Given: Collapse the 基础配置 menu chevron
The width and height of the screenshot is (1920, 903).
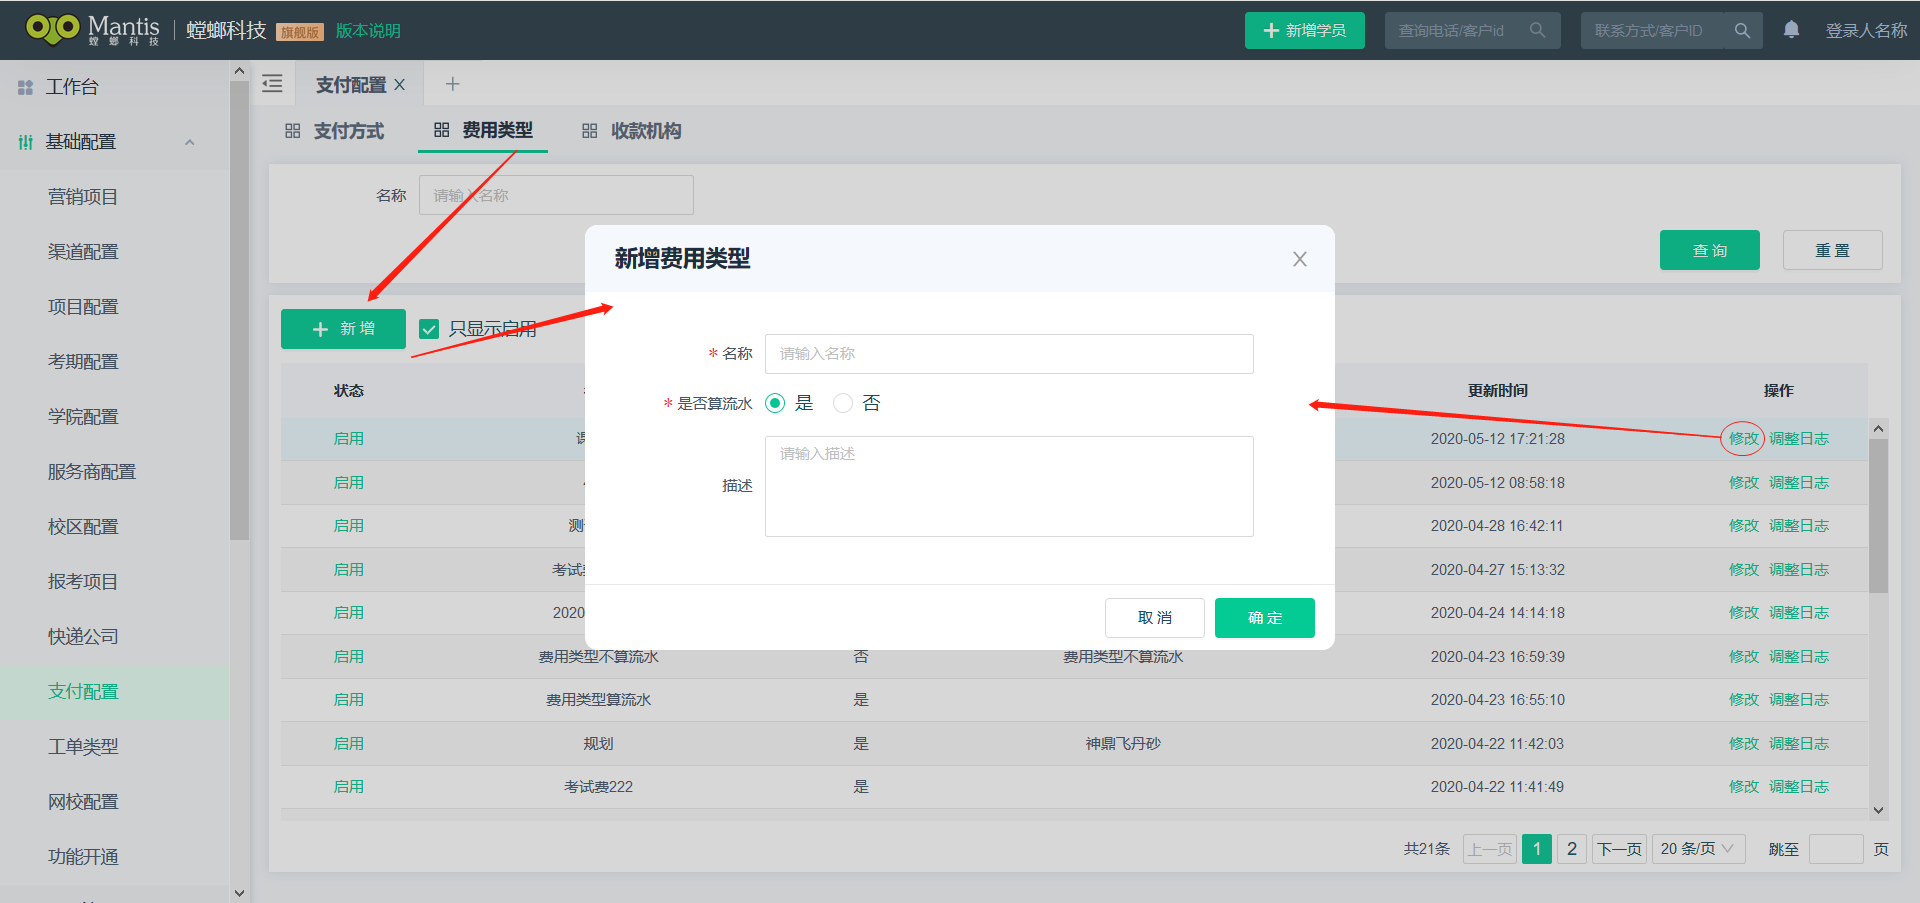Looking at the screenshot, I should 190,142.
